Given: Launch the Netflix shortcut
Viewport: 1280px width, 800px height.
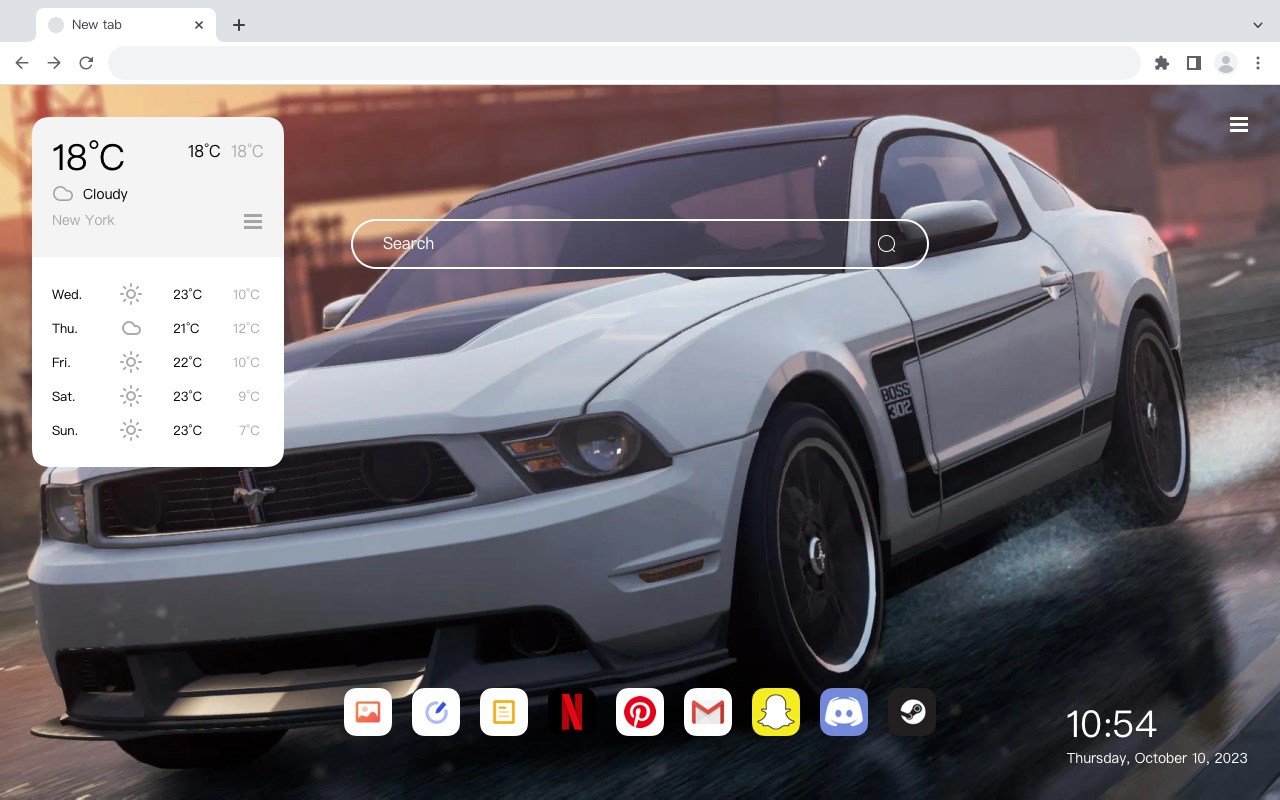Looking at the screenshot, I should [x=572, y=712].
